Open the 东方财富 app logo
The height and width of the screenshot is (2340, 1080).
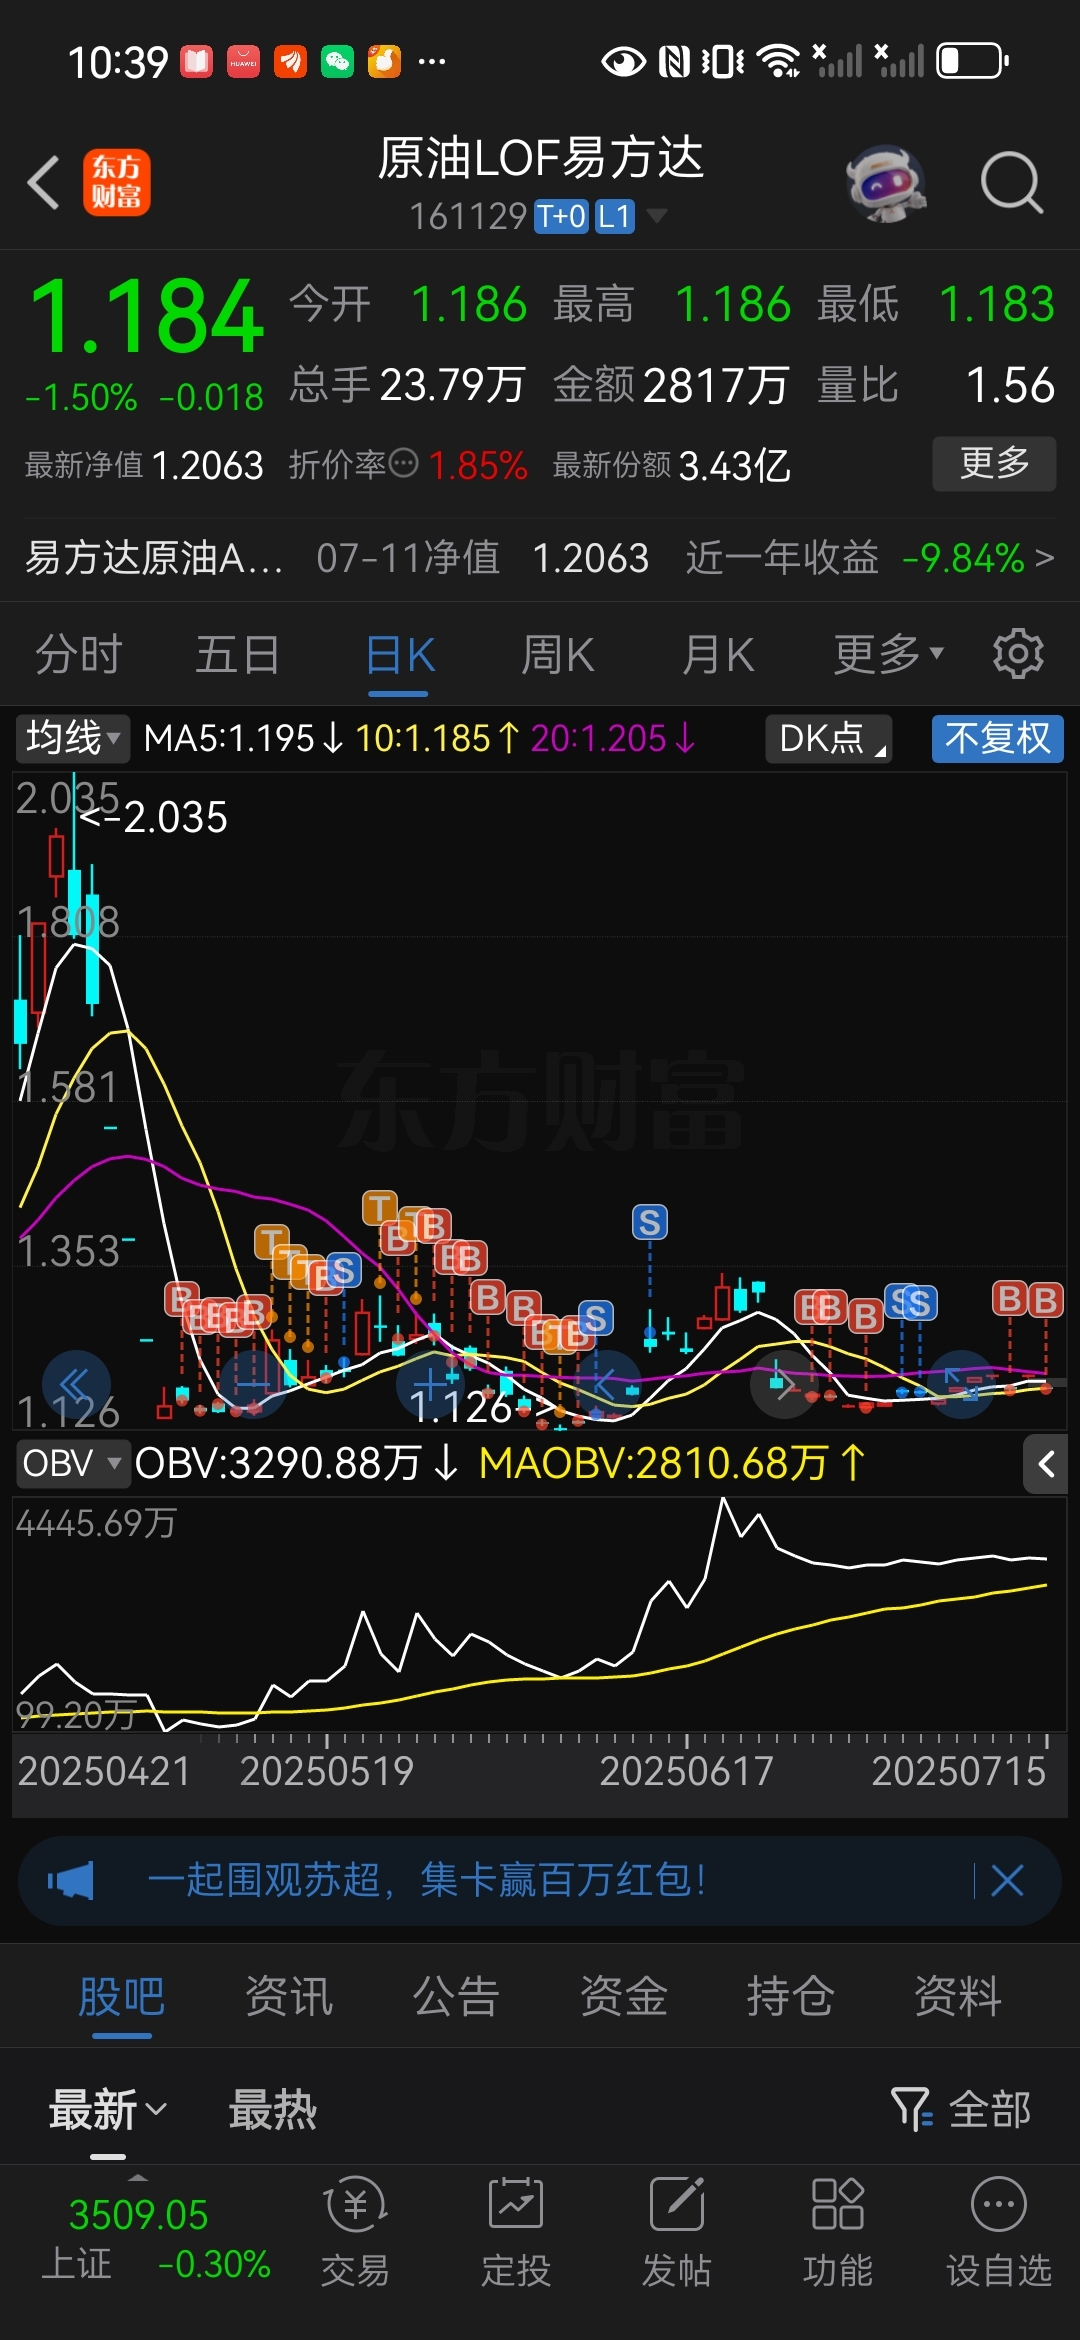pyautogui.click(x=117, y=183)
